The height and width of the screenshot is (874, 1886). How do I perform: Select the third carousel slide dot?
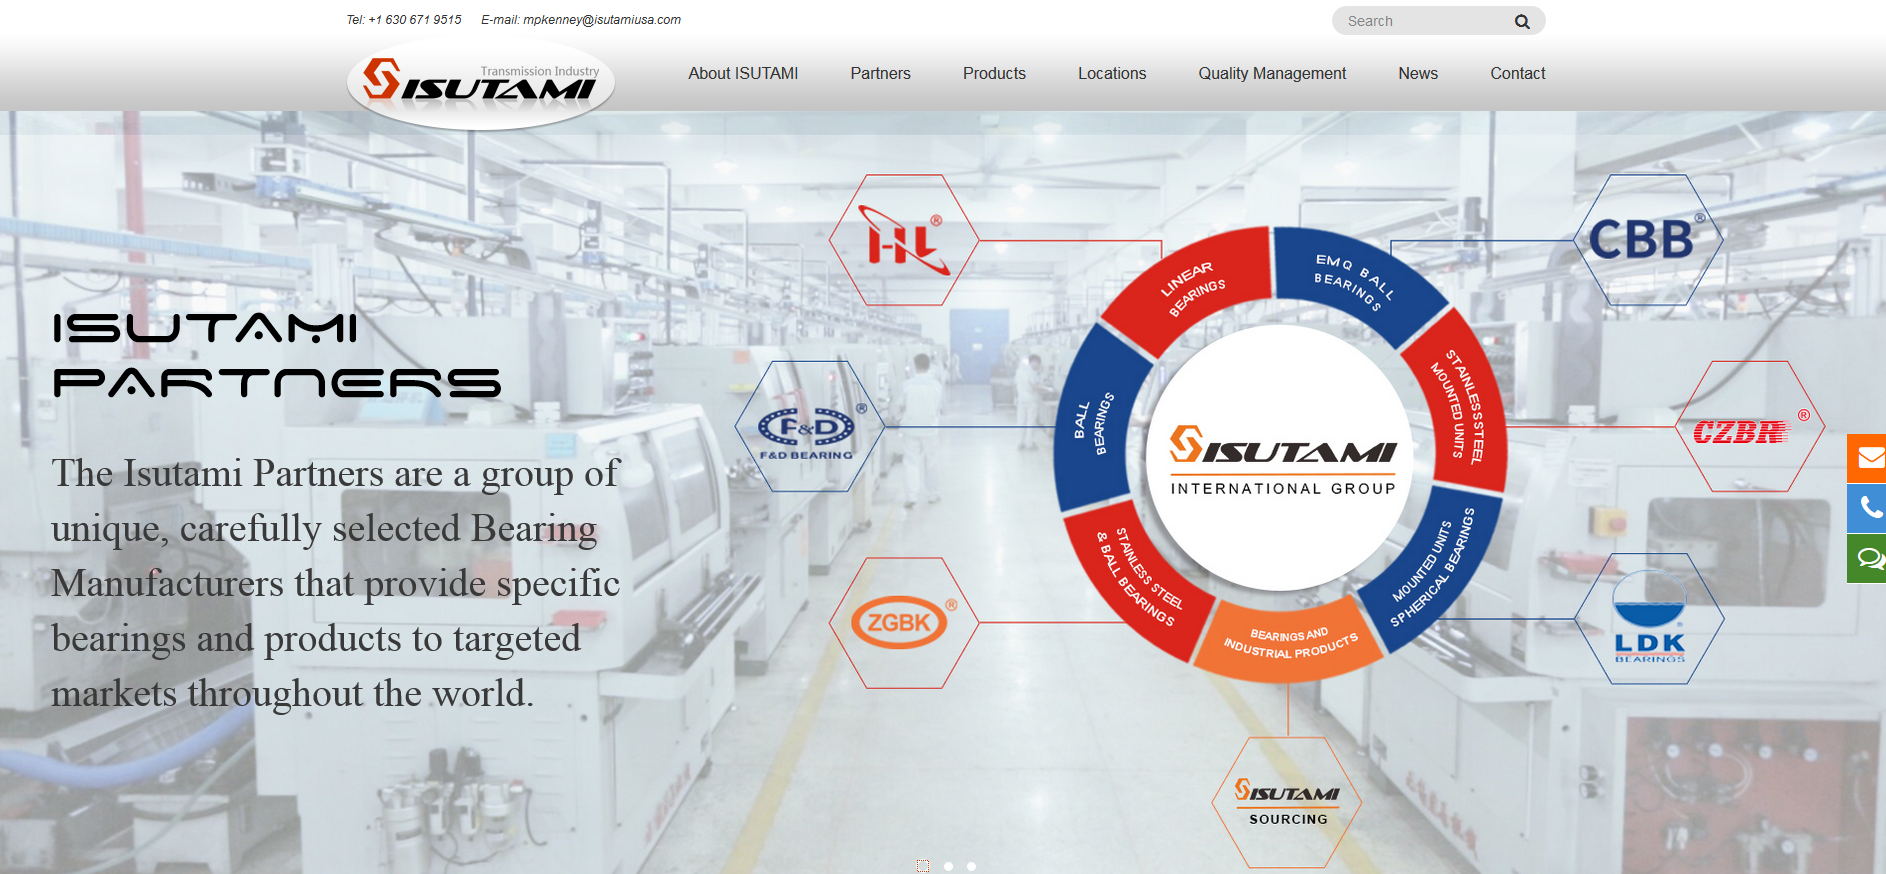pos(971,866)
